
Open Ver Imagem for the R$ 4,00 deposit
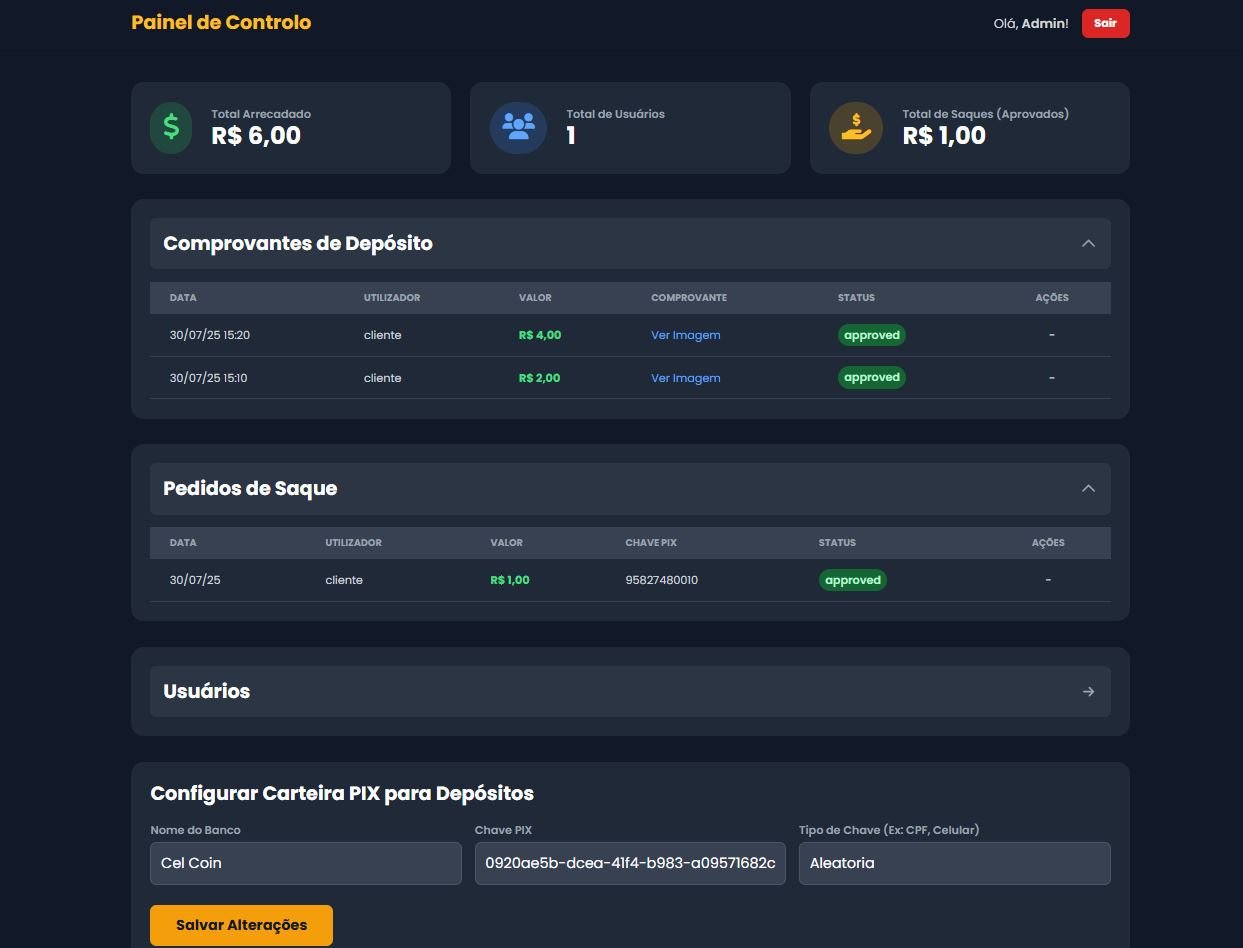coord(685,335)
